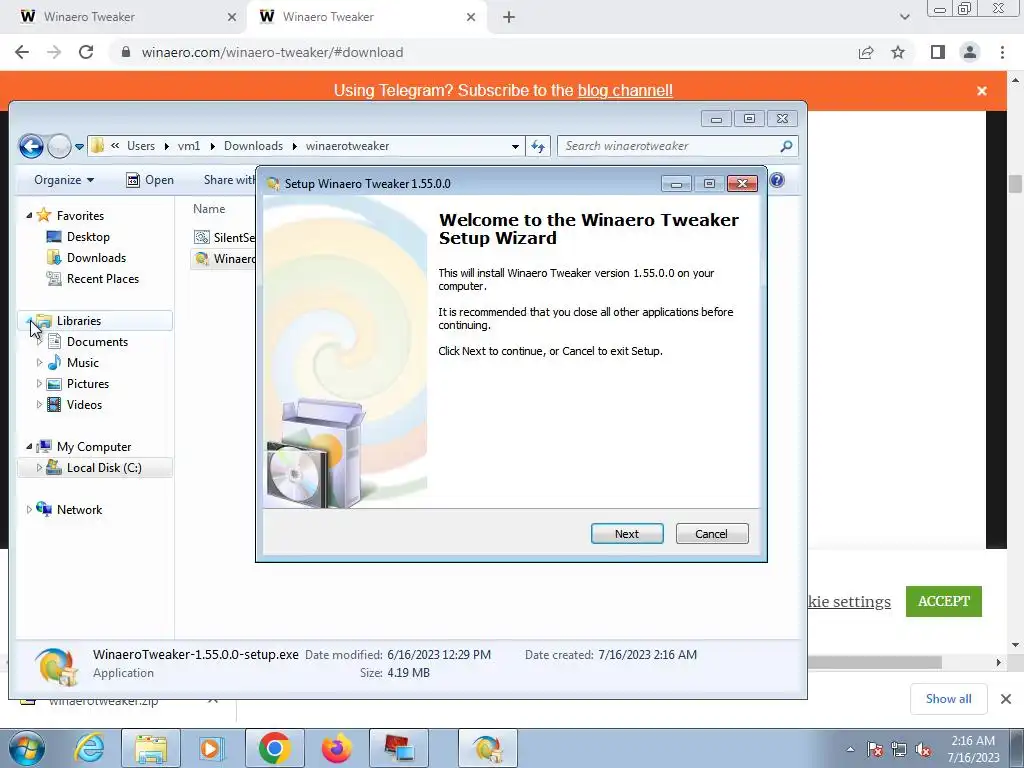Click the Name column header
Viewport: 1024px width, 768px height.
coord(209,209)
